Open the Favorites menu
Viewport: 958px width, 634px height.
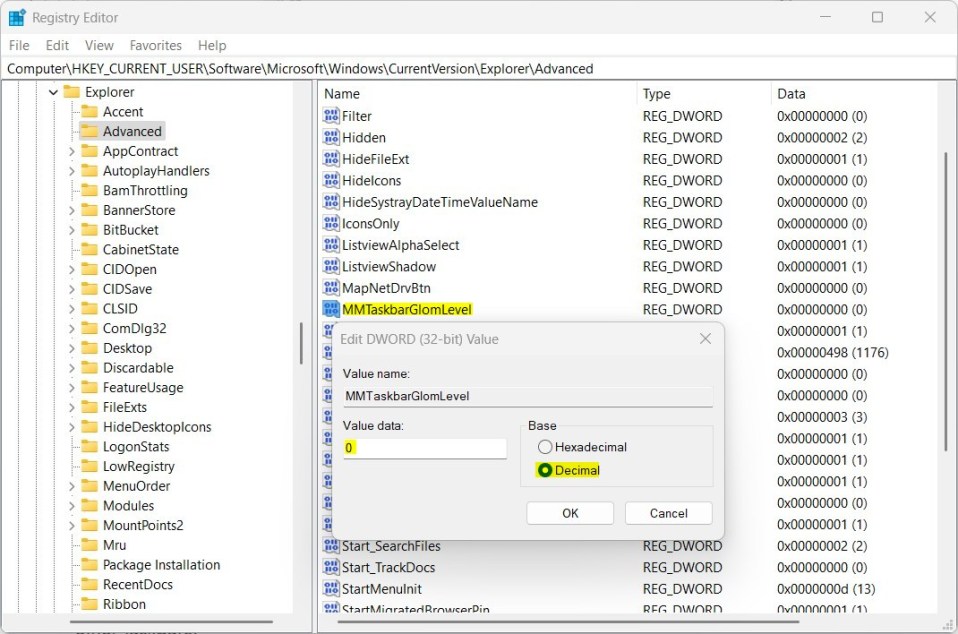(x=155, y=45)
